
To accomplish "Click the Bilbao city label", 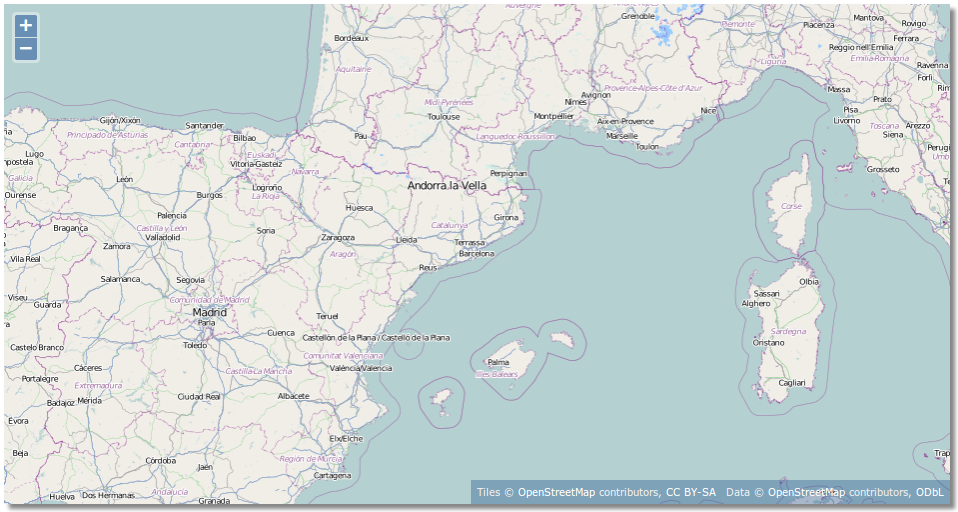I will pyautogui.click(x=244, y=138).
